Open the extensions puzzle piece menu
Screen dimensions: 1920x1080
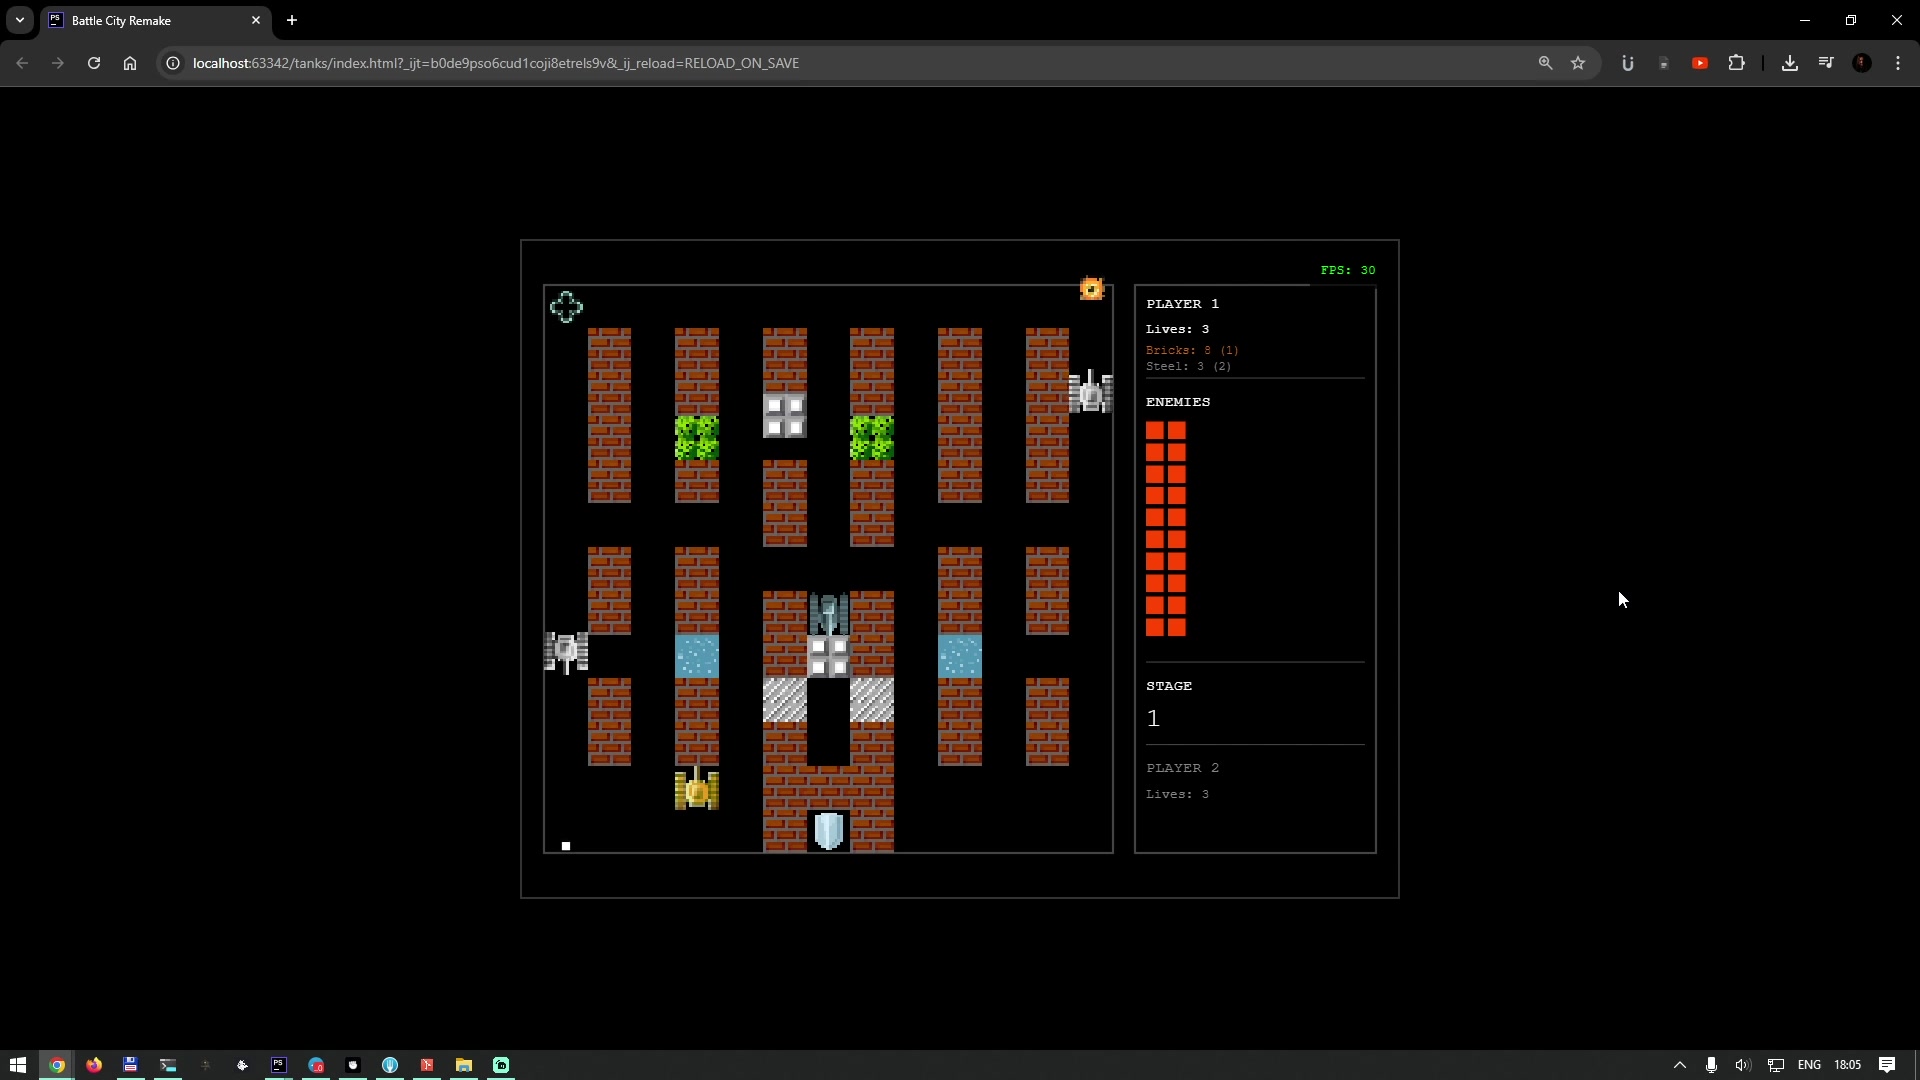1737,62
